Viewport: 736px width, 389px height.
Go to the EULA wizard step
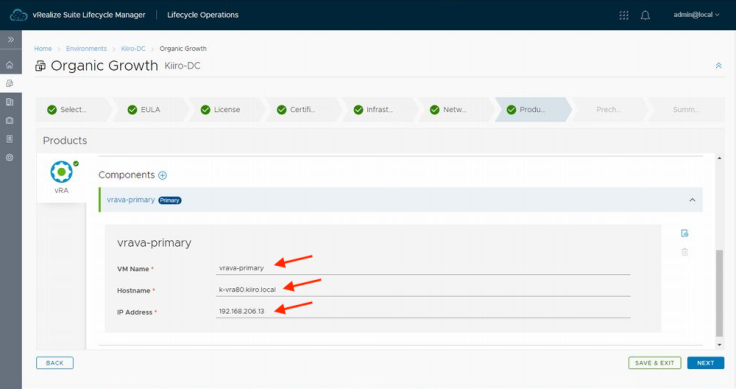pyautogui.click(x=150, y=109)
